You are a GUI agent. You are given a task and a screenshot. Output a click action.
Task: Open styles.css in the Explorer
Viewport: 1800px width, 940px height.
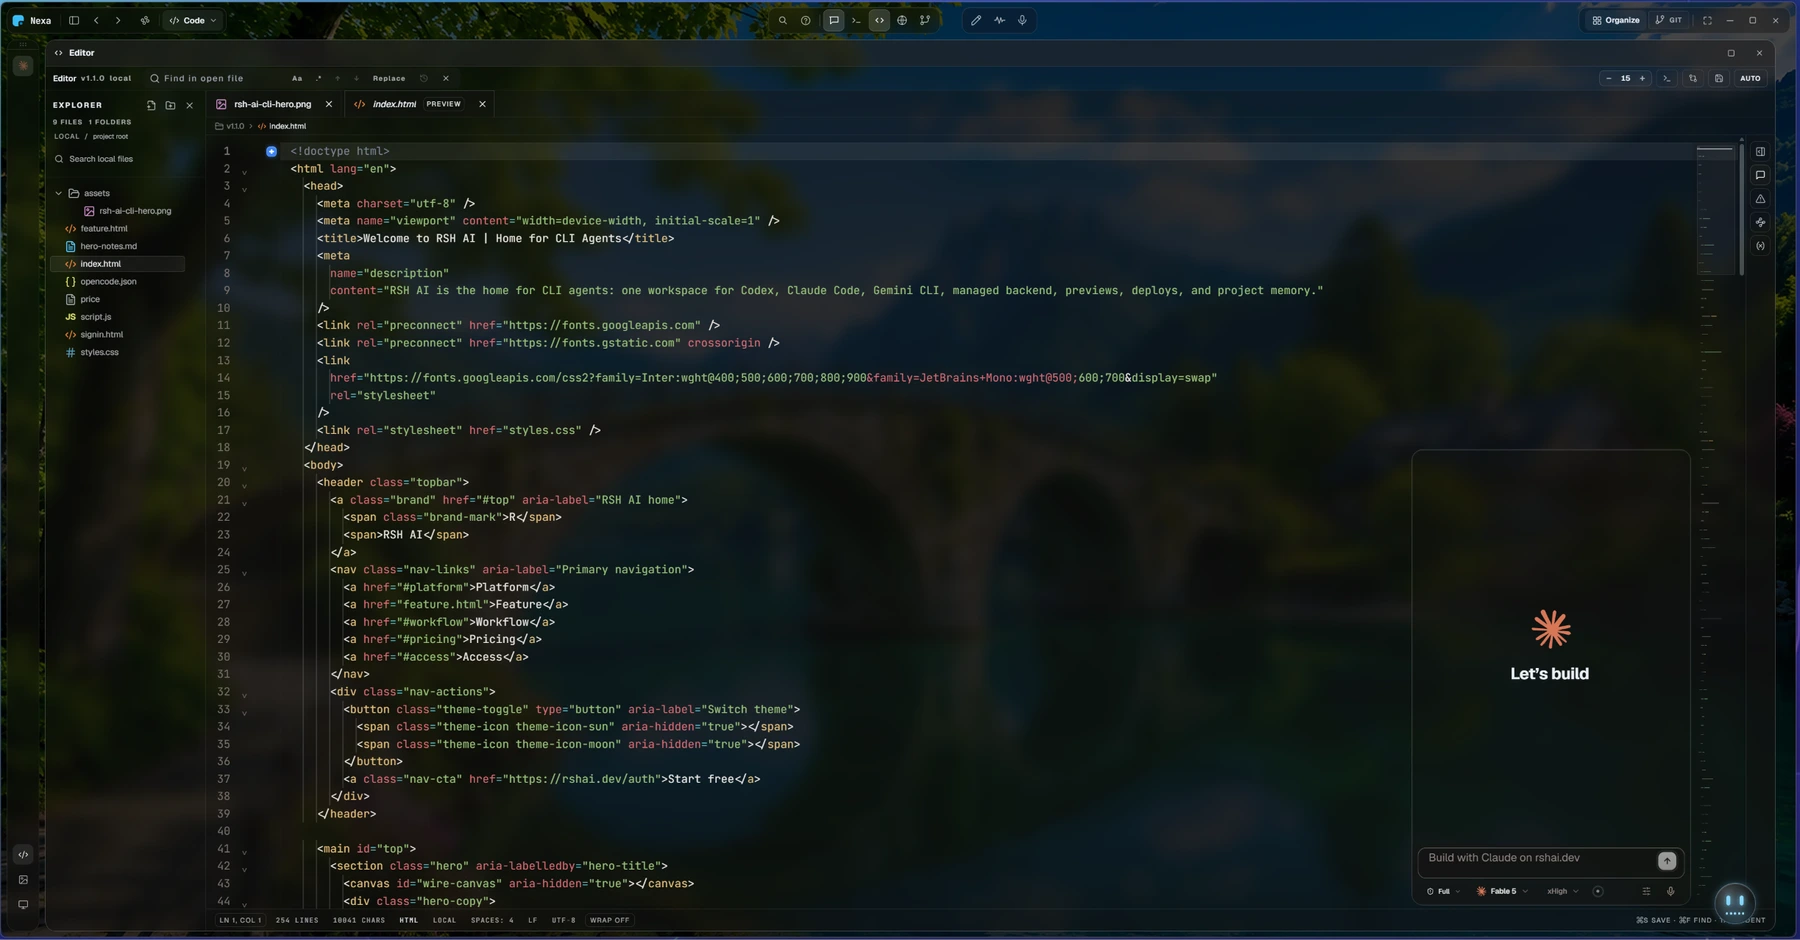tap(99, 352)
